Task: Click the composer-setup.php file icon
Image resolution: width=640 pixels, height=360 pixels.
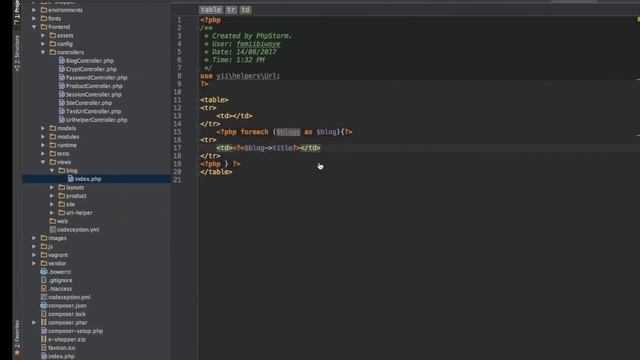Action: tap(44, 331)
